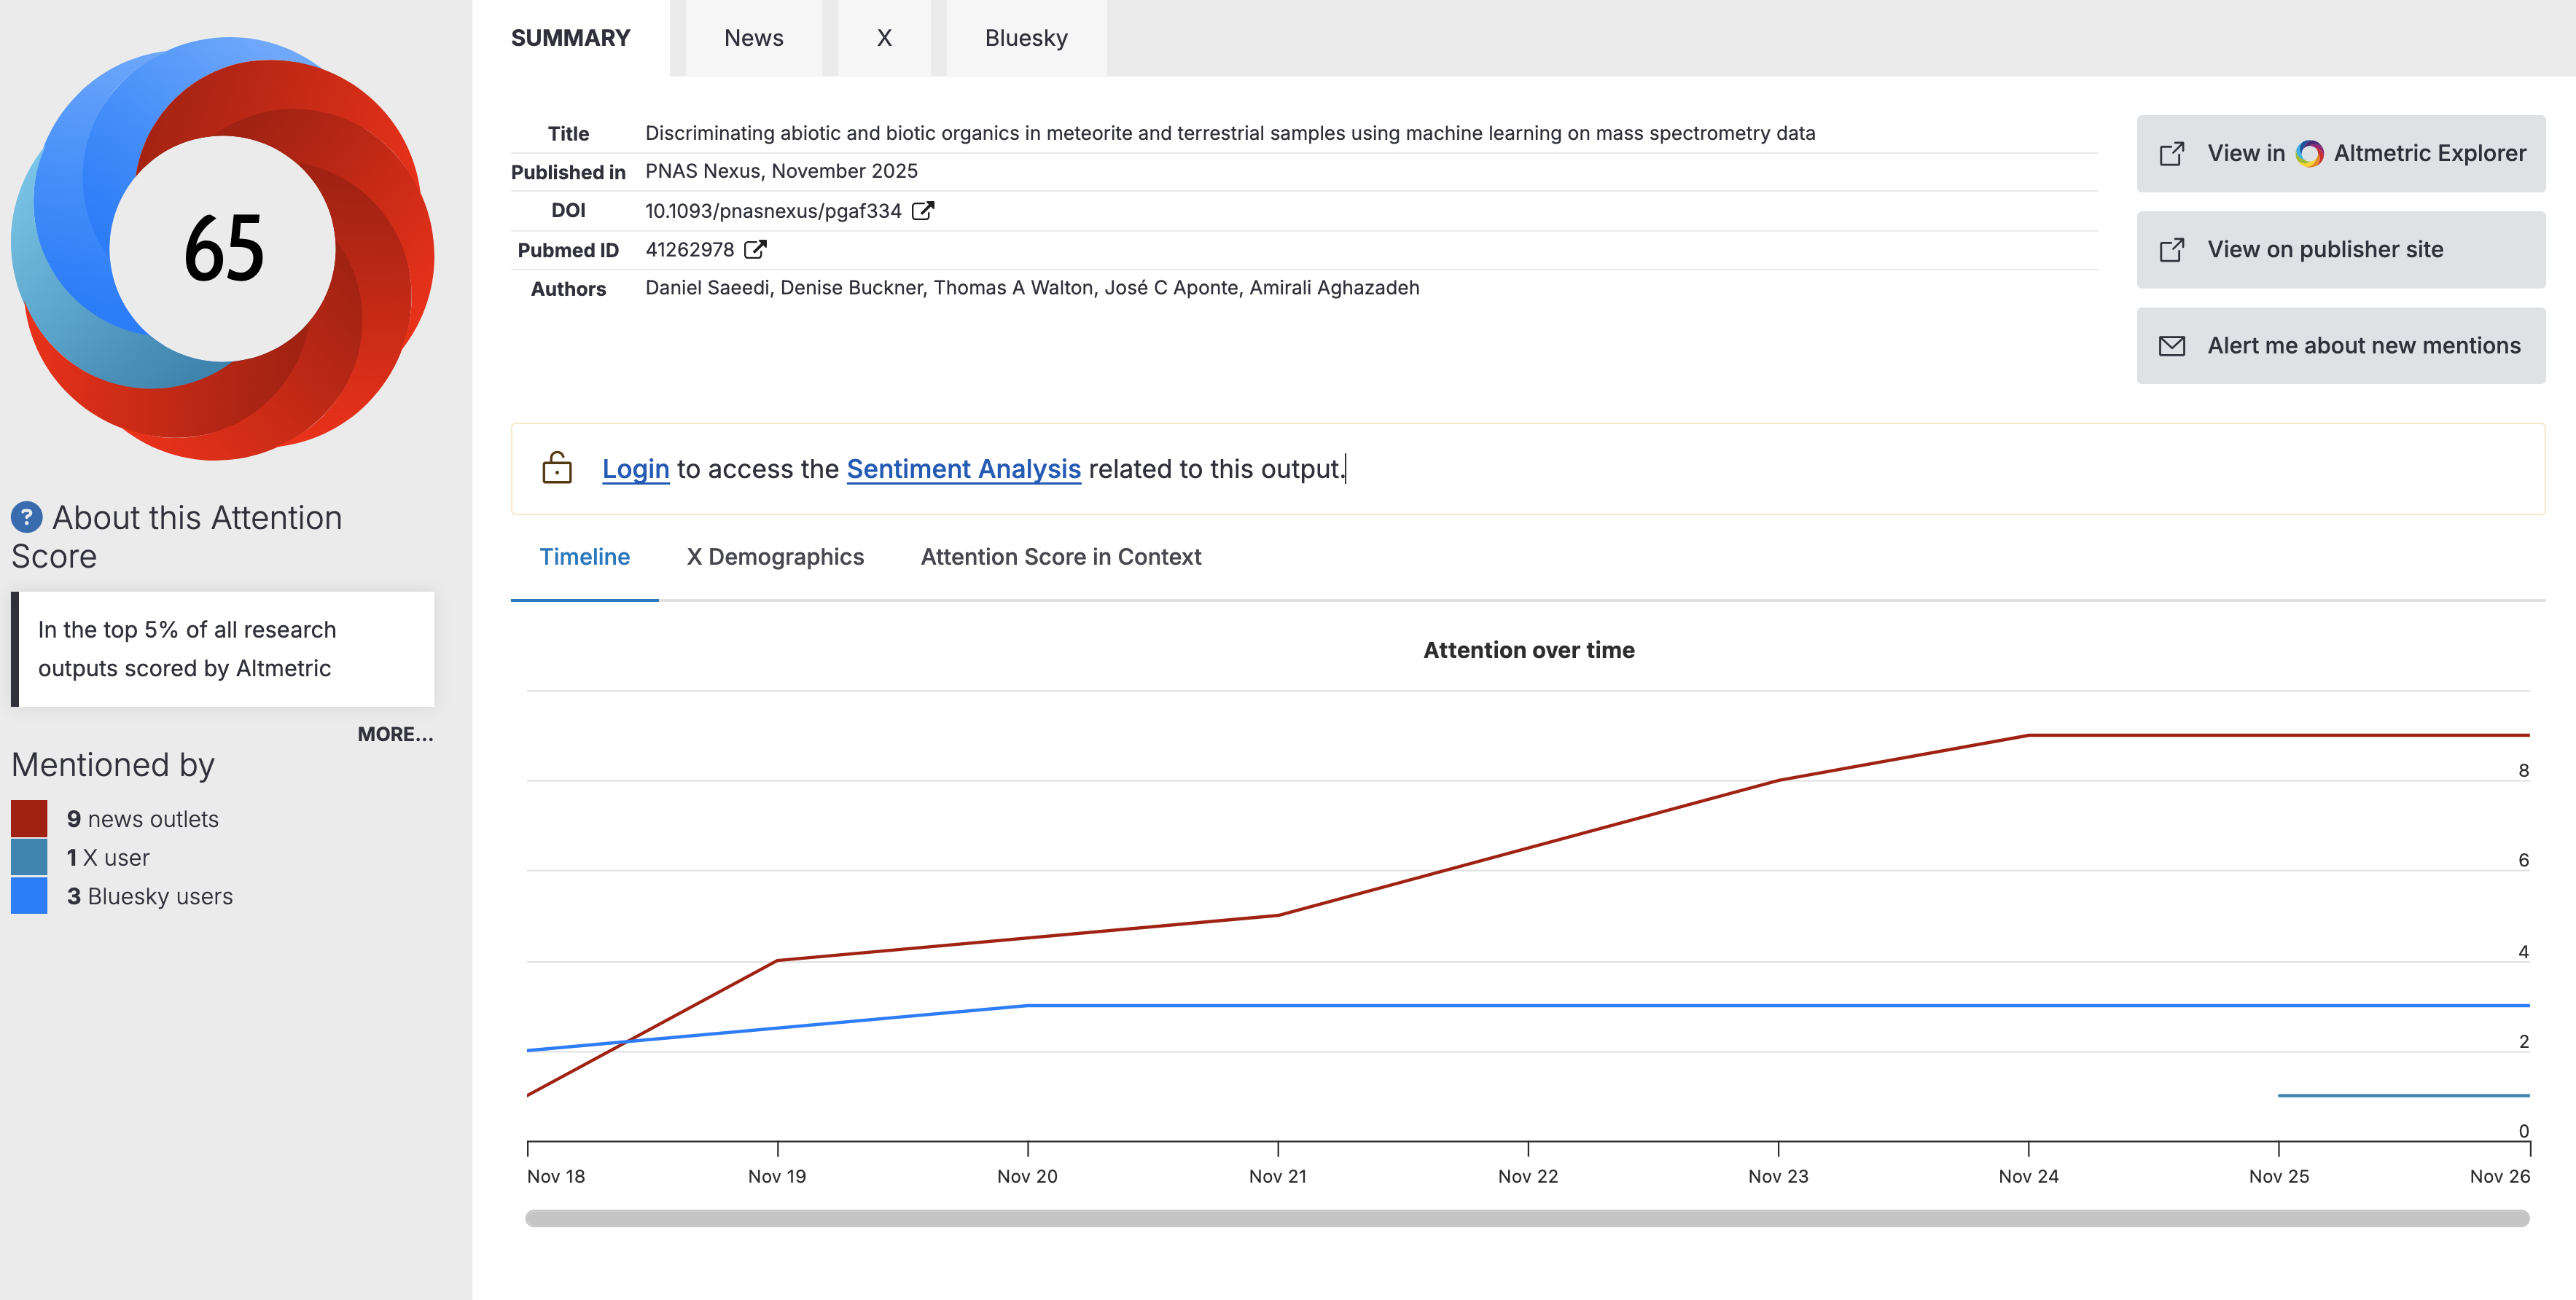Switch to the News tab

point(753,38)
